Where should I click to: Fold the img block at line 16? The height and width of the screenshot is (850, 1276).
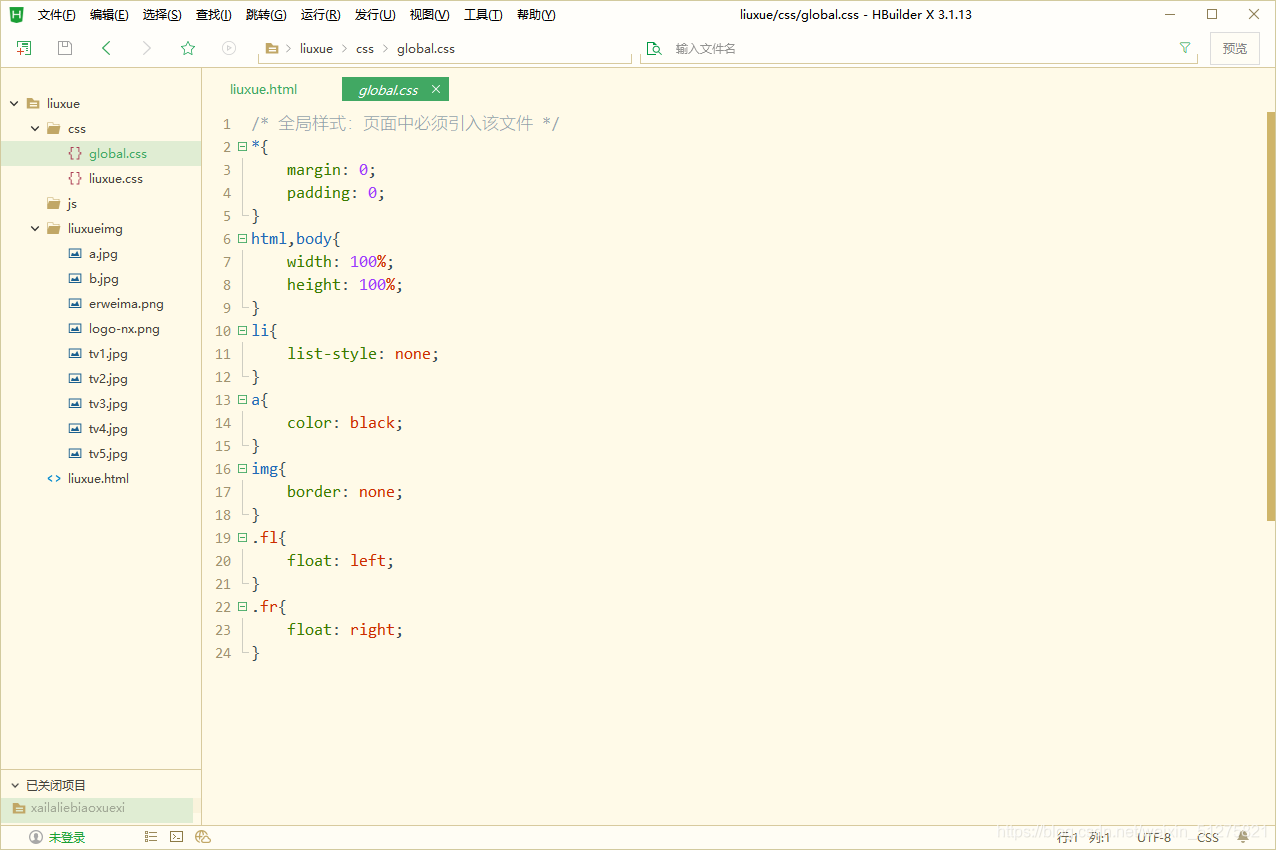click(242, 469)
